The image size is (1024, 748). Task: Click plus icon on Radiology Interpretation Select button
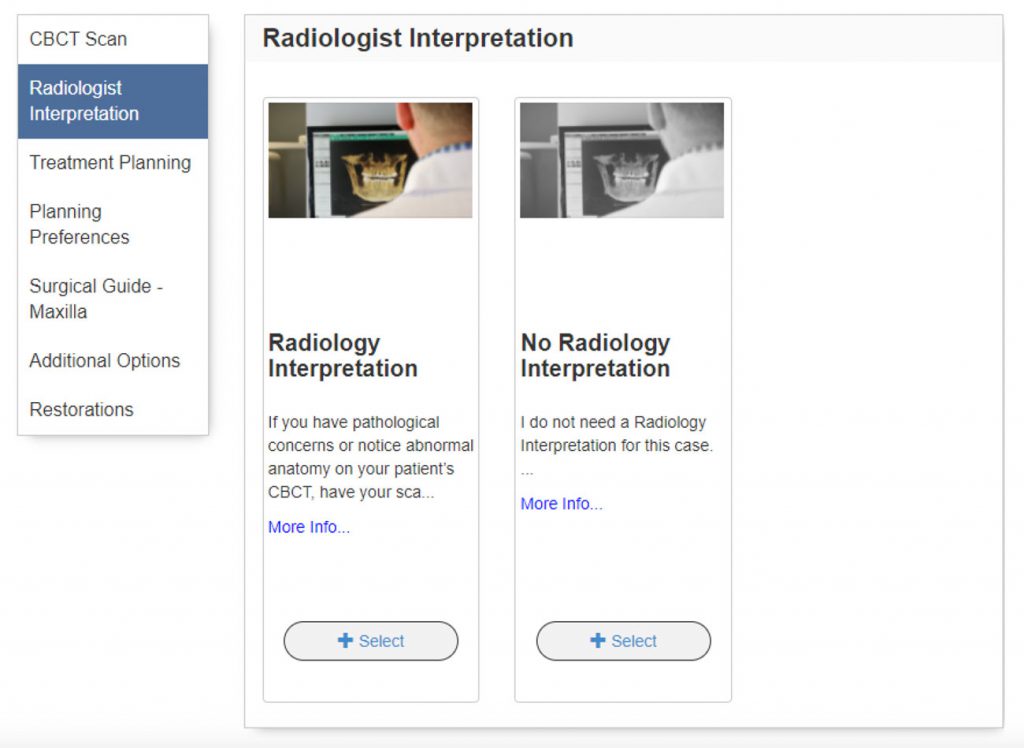coord(346,641)
